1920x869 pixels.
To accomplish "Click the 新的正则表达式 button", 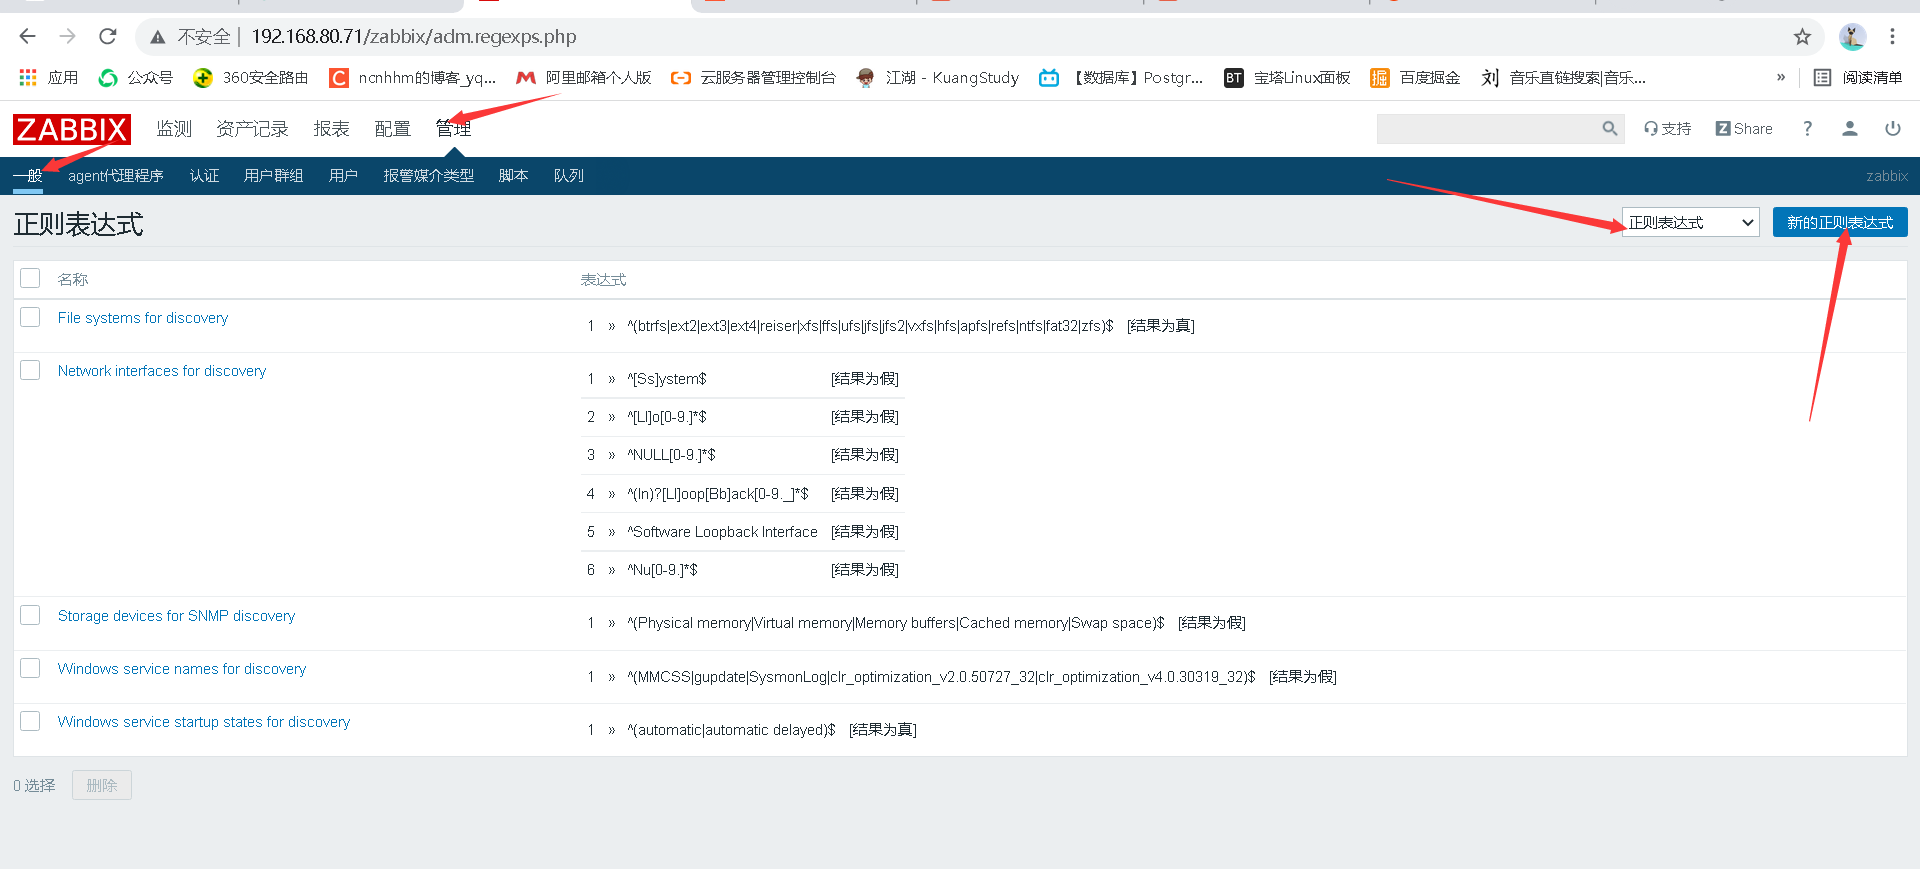I will coord(1840,222).
